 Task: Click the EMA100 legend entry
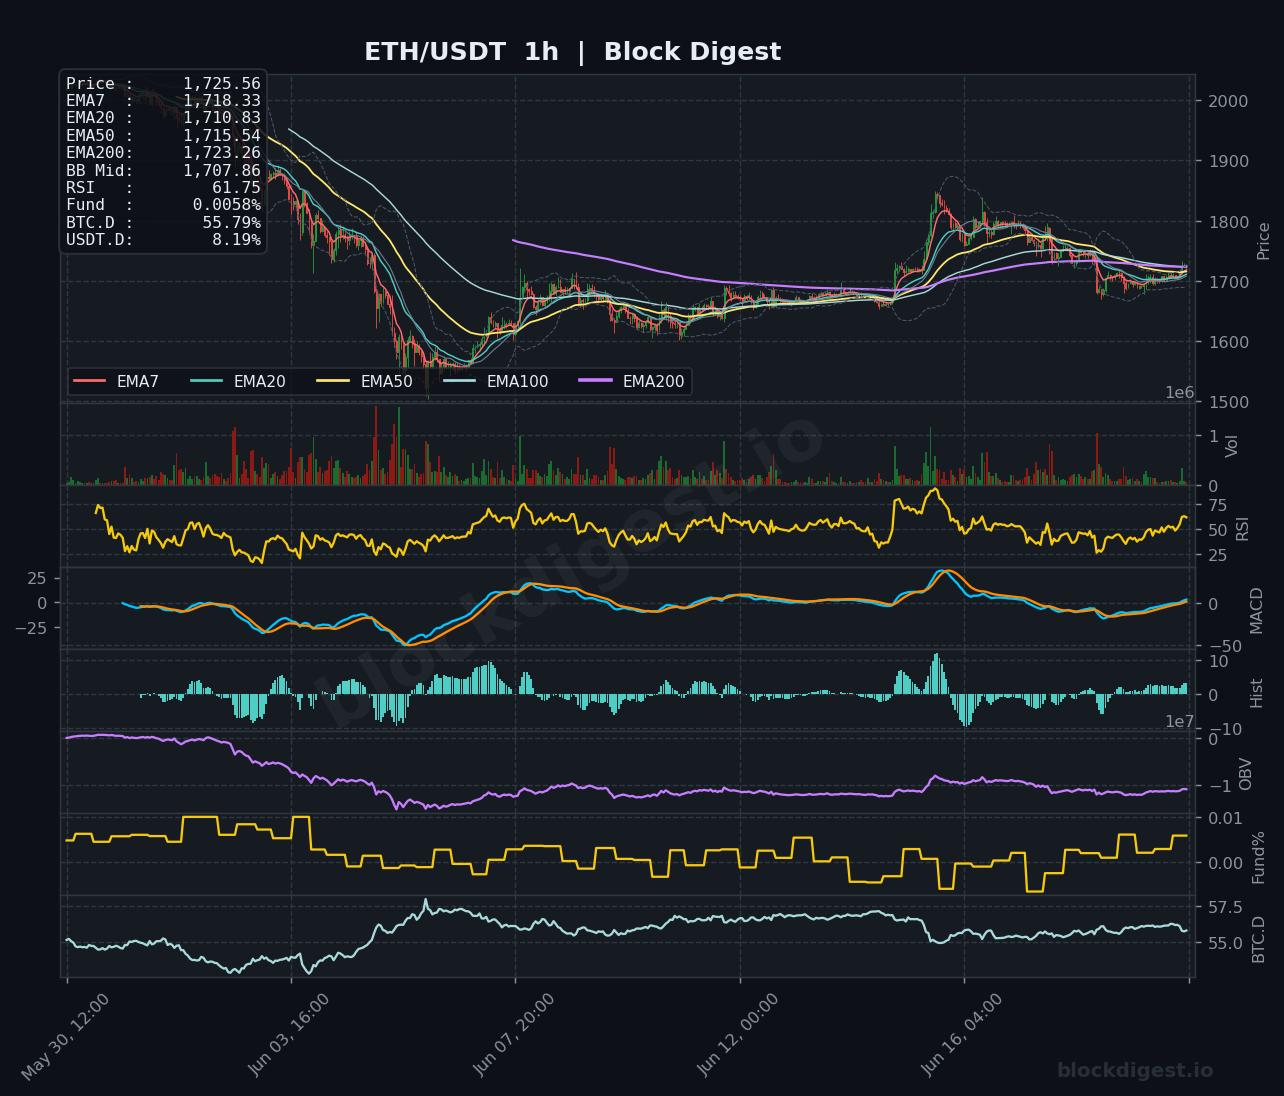click(496, 381)
